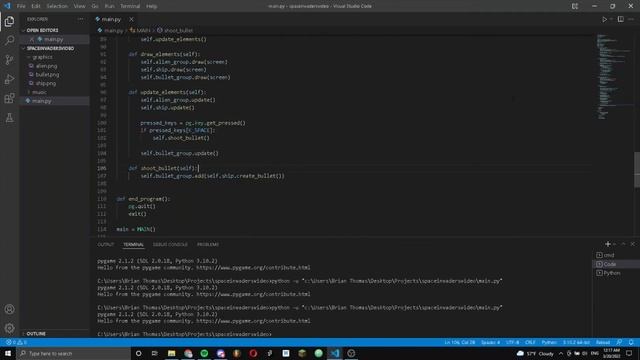
Task: Switch to the Problems panel tab
Action: point(208,244)
